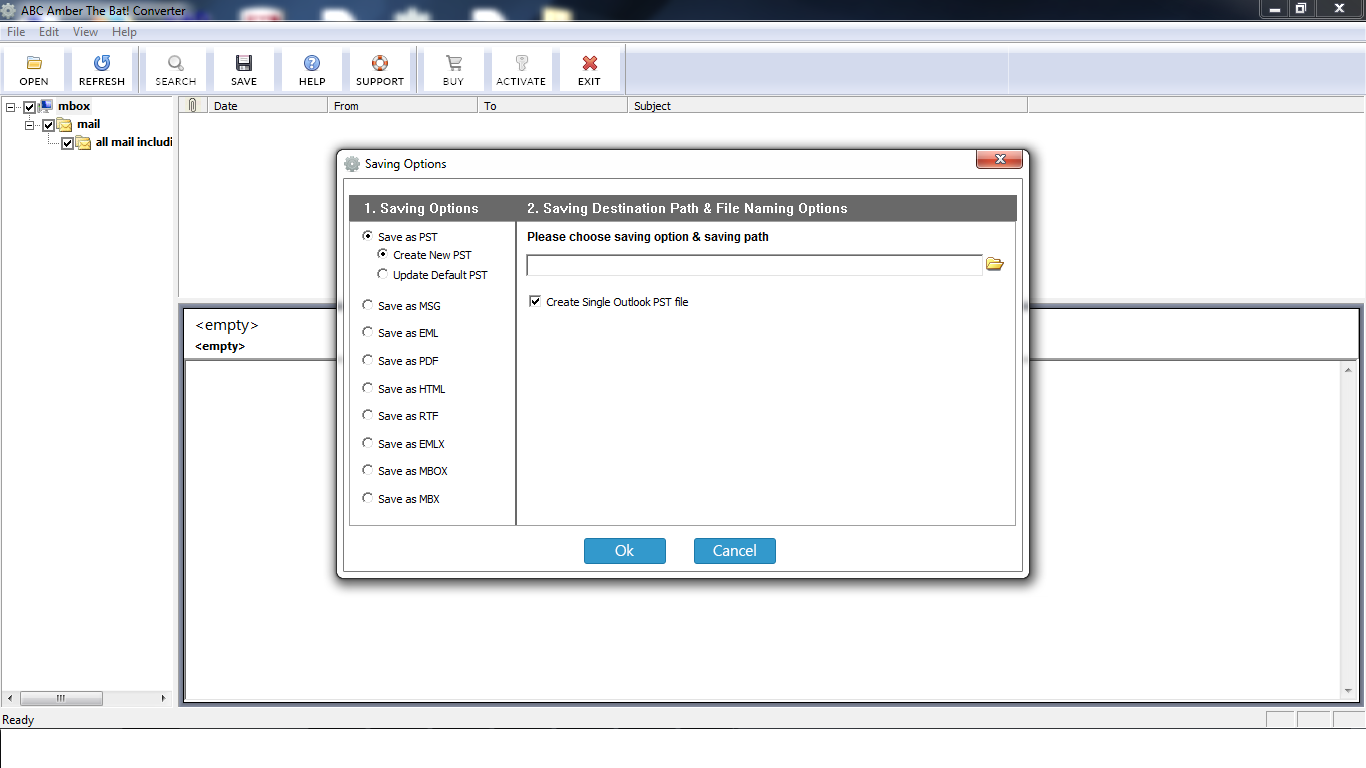
Task: Click the mail folder icon in tree
Action: [65, 125]
